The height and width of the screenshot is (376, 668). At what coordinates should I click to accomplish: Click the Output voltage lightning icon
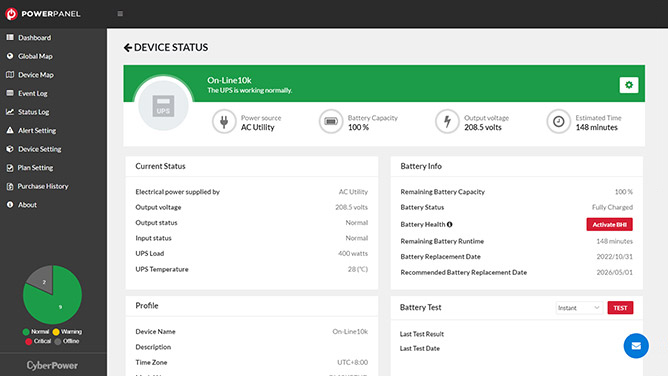click(x=447, y=122)
